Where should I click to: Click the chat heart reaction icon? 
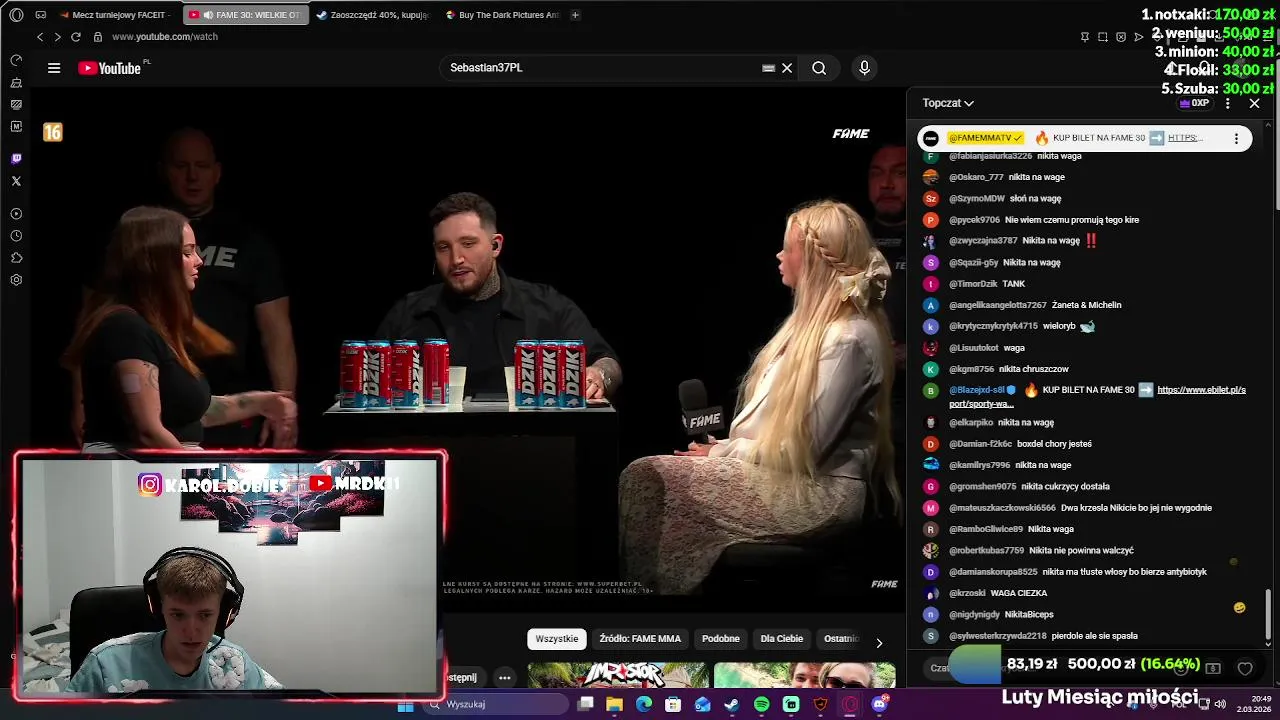coord(1245,668)
